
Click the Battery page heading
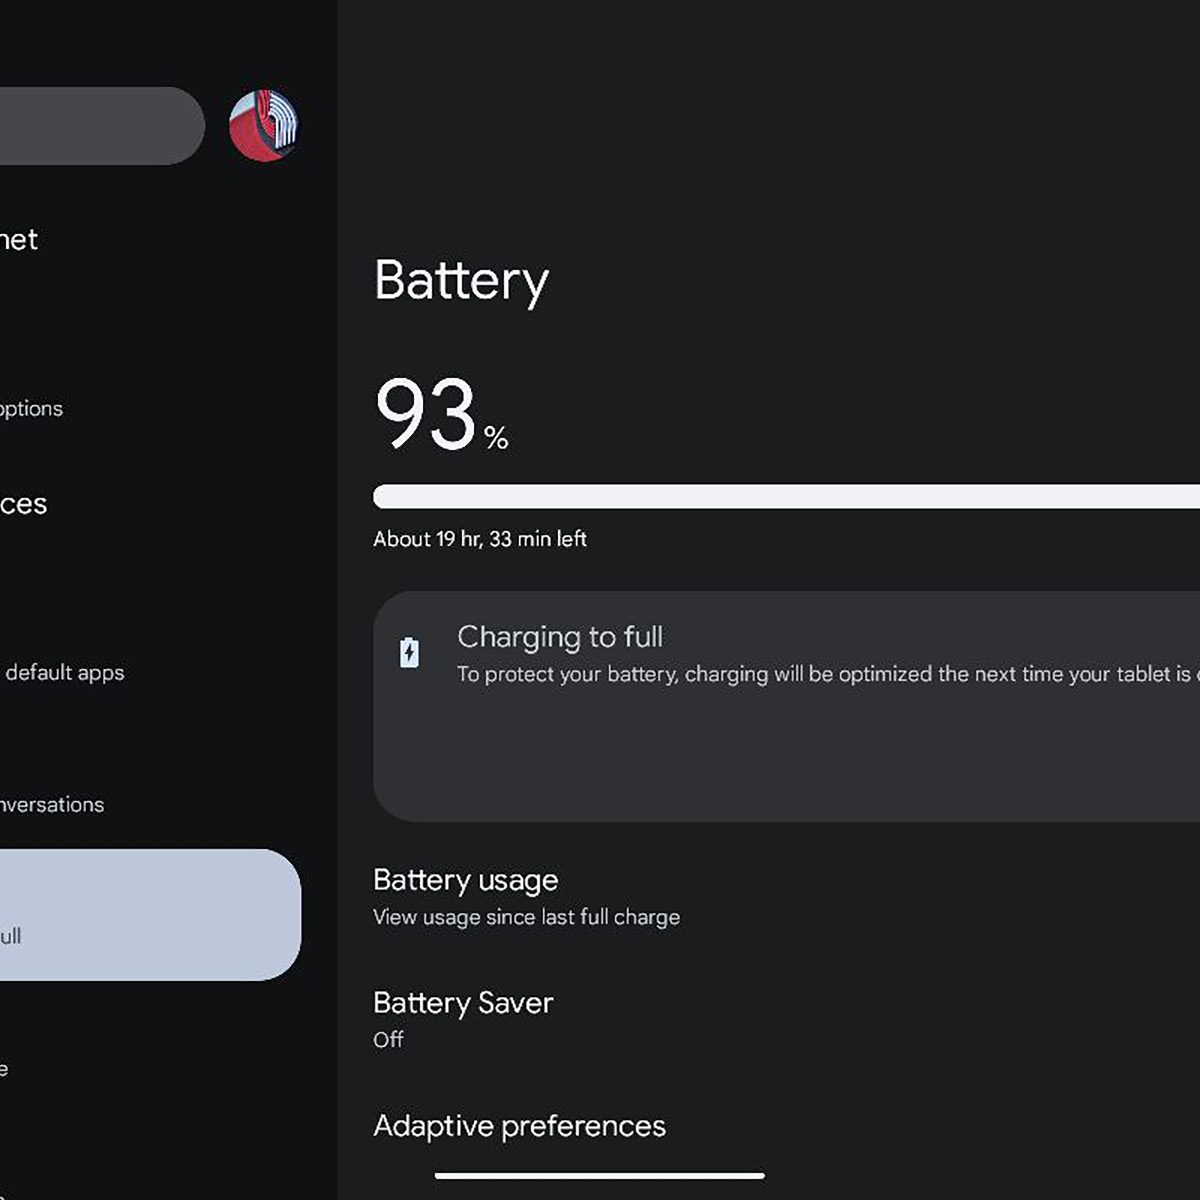pos(461,281)
